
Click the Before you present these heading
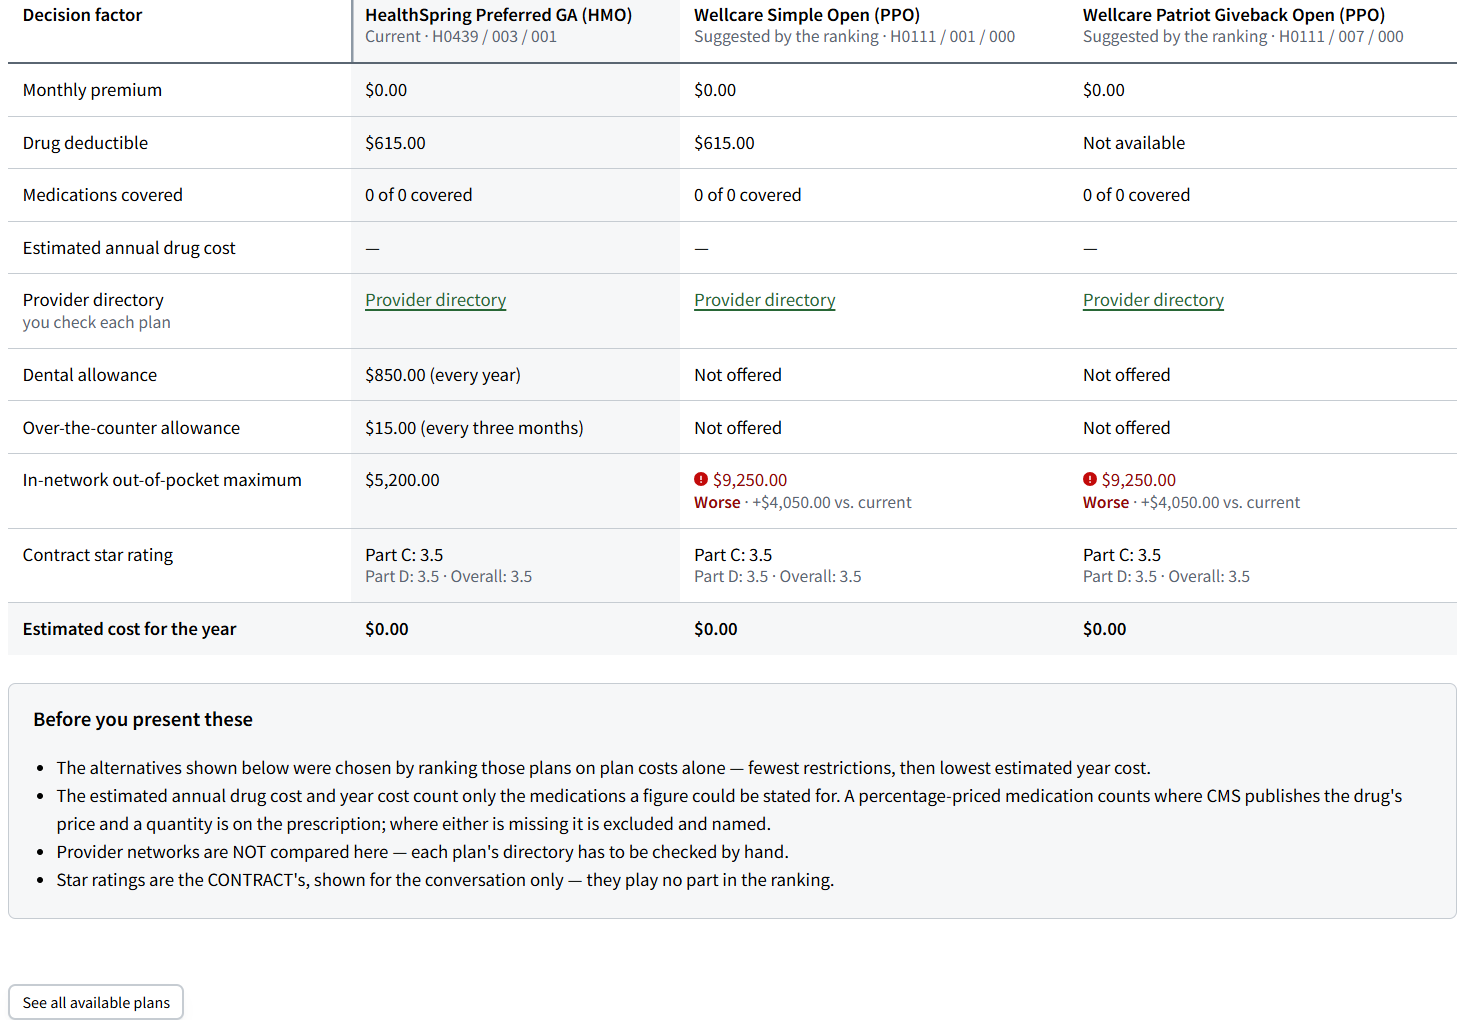point(143,719)
